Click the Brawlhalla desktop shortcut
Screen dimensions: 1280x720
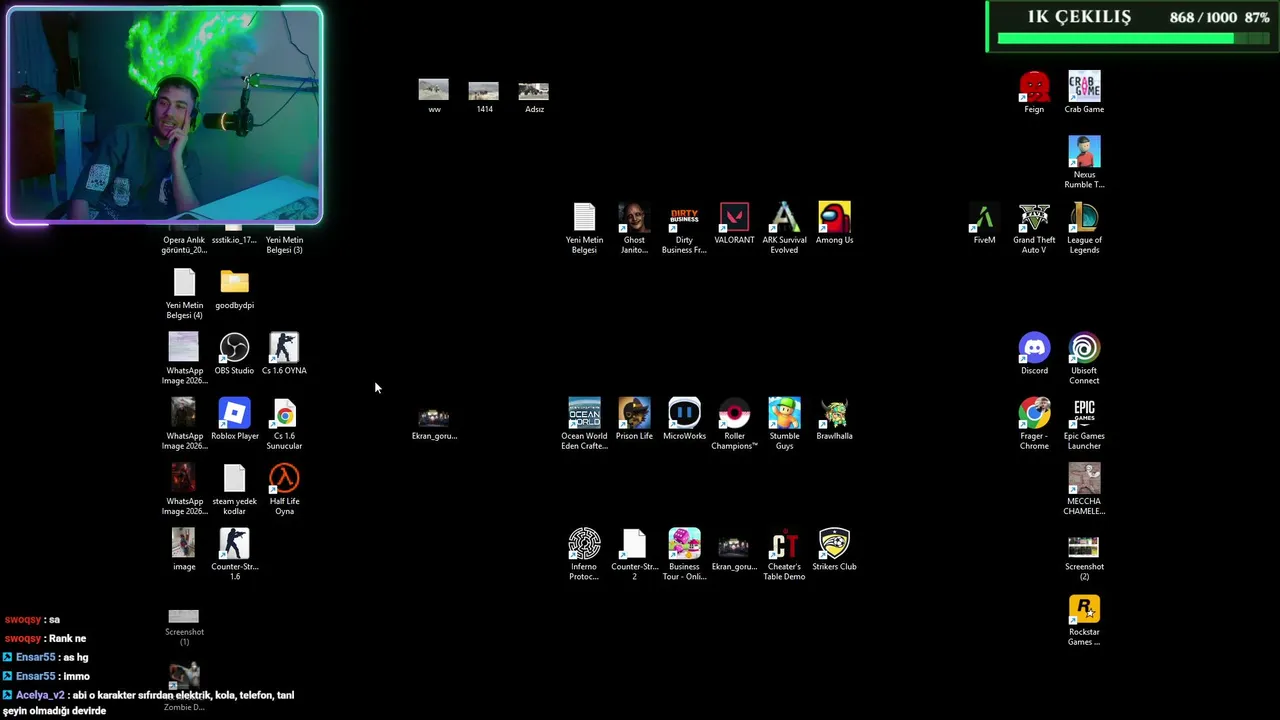[834, 420]
